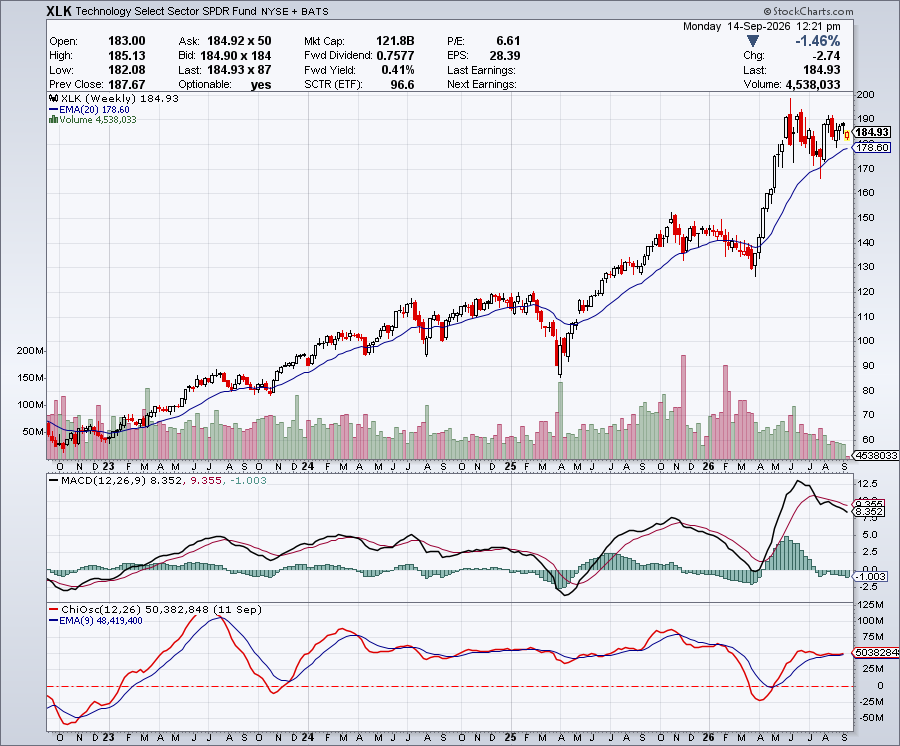This screenshot has height=746, width=900.
Task: Click the Optionable yes value
Action: click(261, 84)
